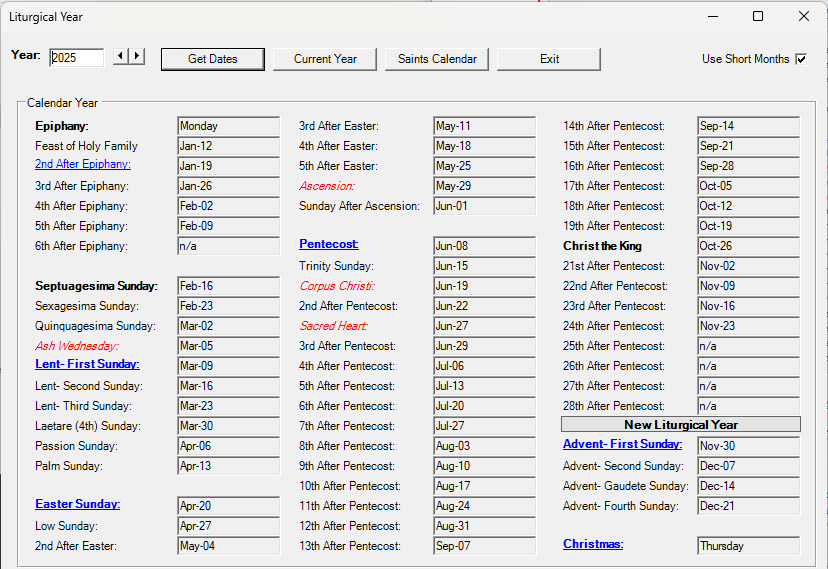
Task: Select the Septuagesima Sunday date Feb-16
Action: [x=229, y=286]
